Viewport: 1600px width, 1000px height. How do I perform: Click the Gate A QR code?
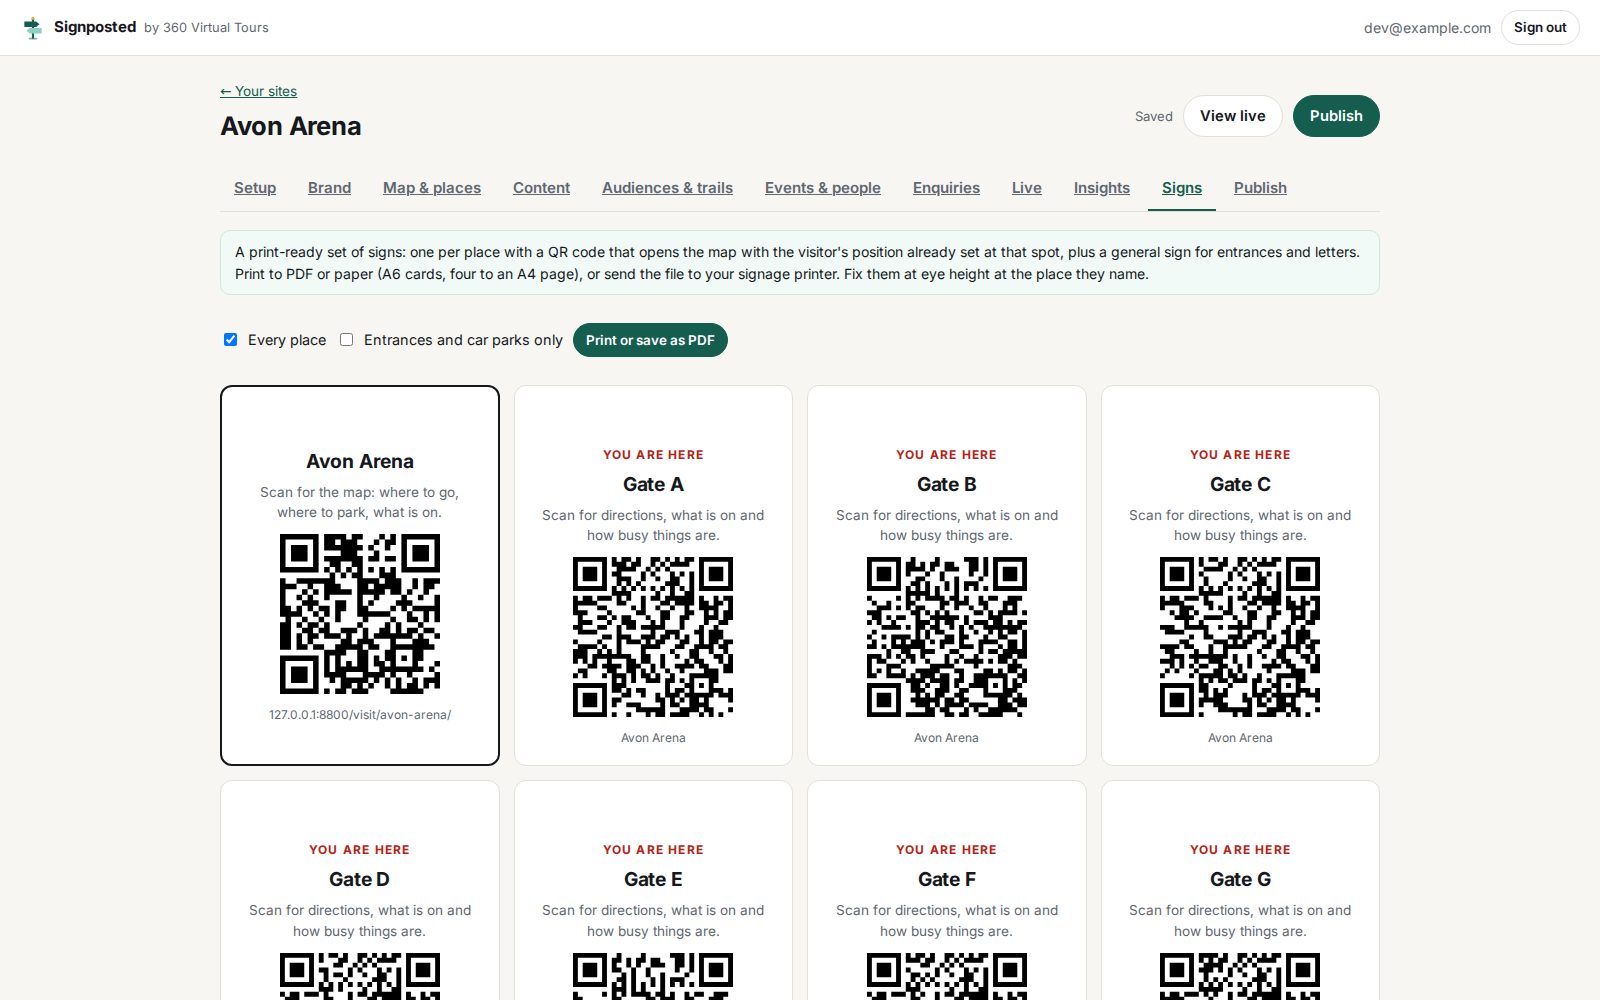653,637
